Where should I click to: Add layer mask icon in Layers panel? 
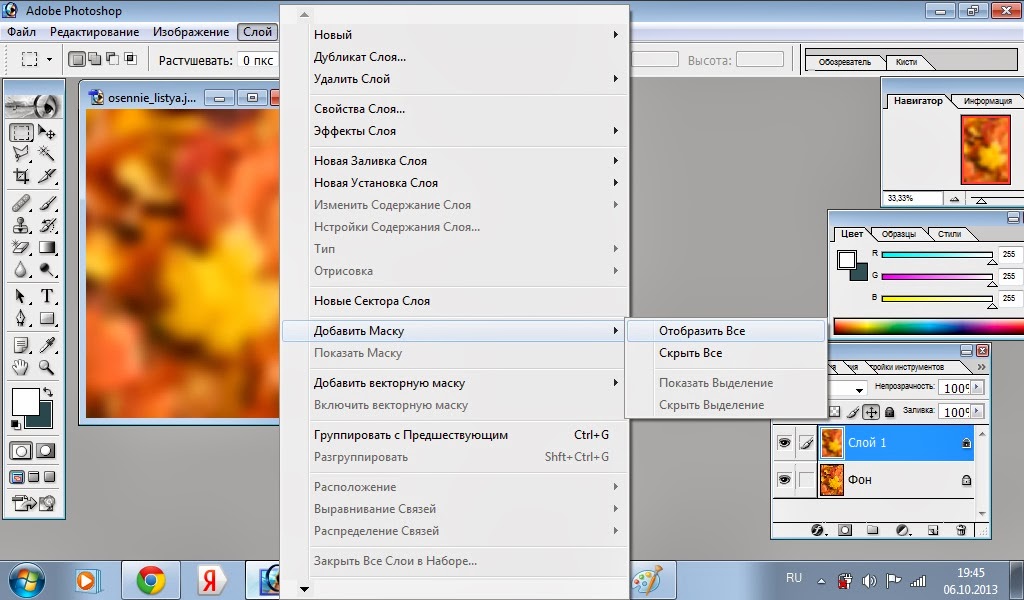[x=845, y=530]
